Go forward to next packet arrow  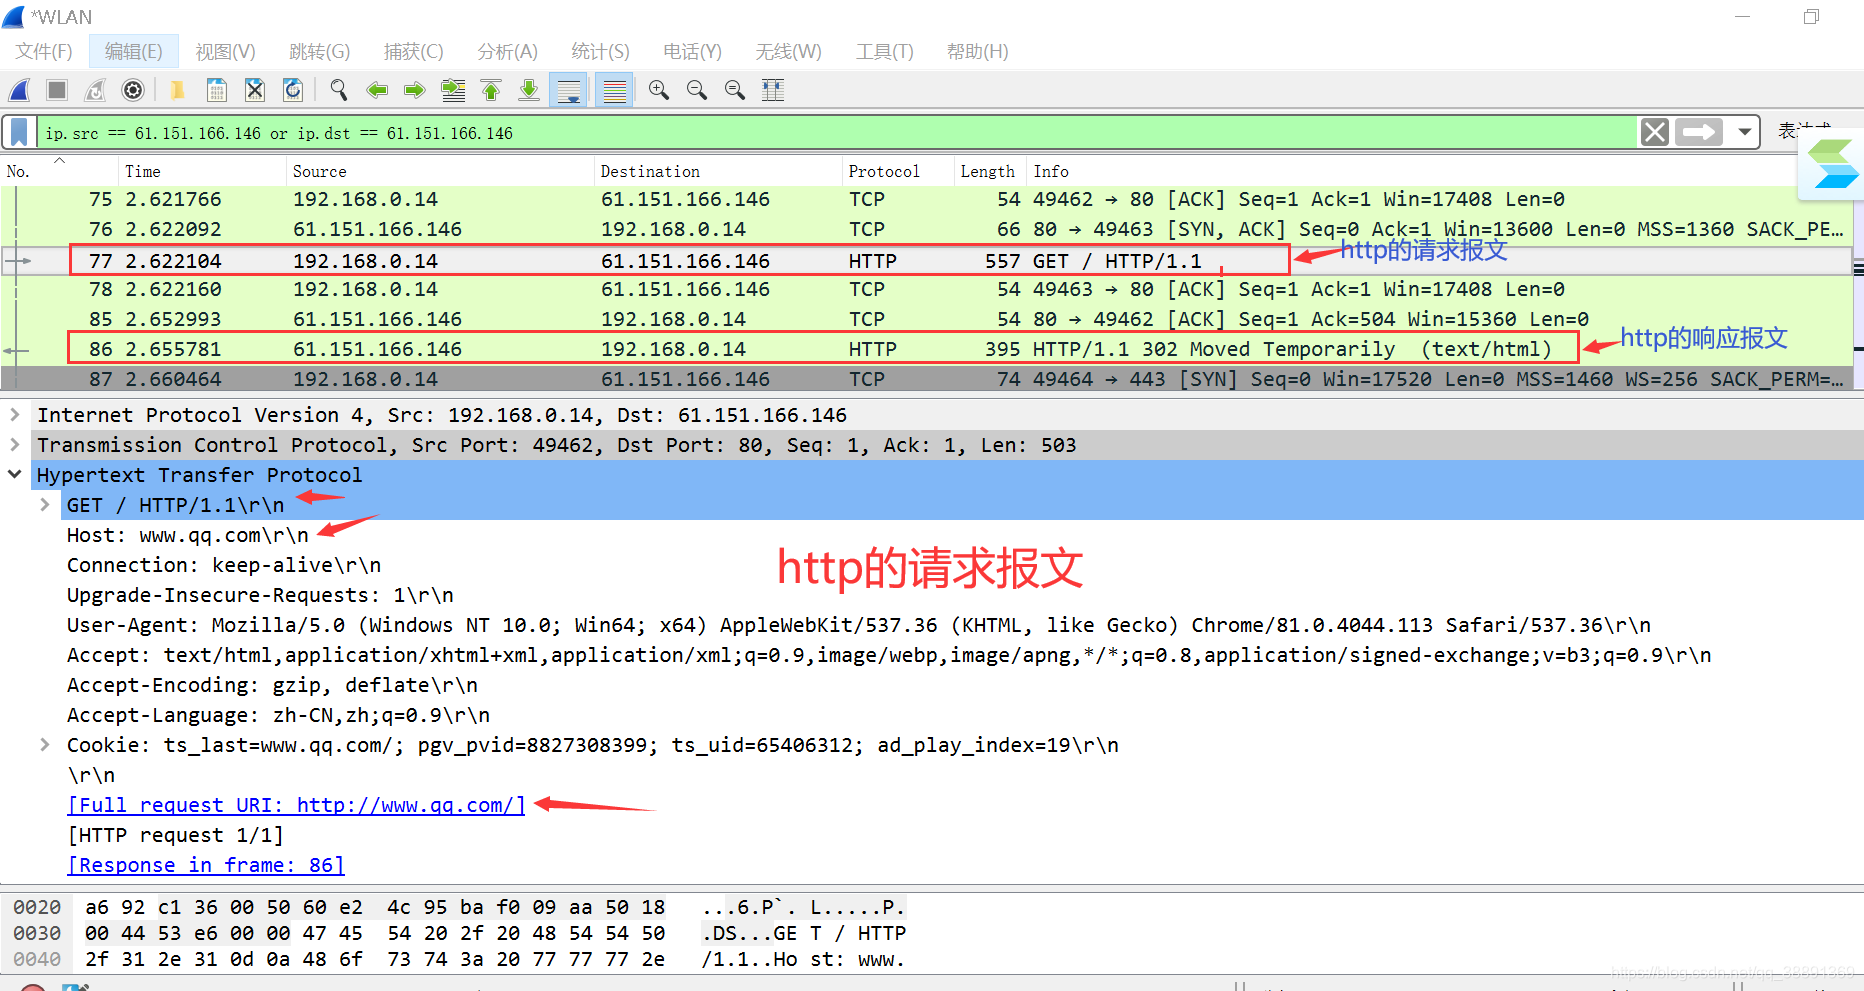(415, 90)
